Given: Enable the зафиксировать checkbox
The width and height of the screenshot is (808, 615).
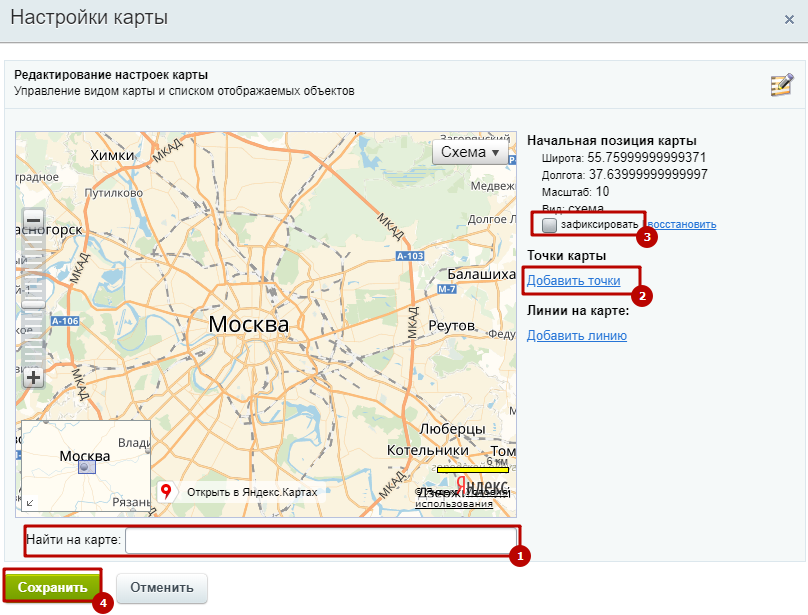Looking at the screenshot, I should click(x=549, y=225).
